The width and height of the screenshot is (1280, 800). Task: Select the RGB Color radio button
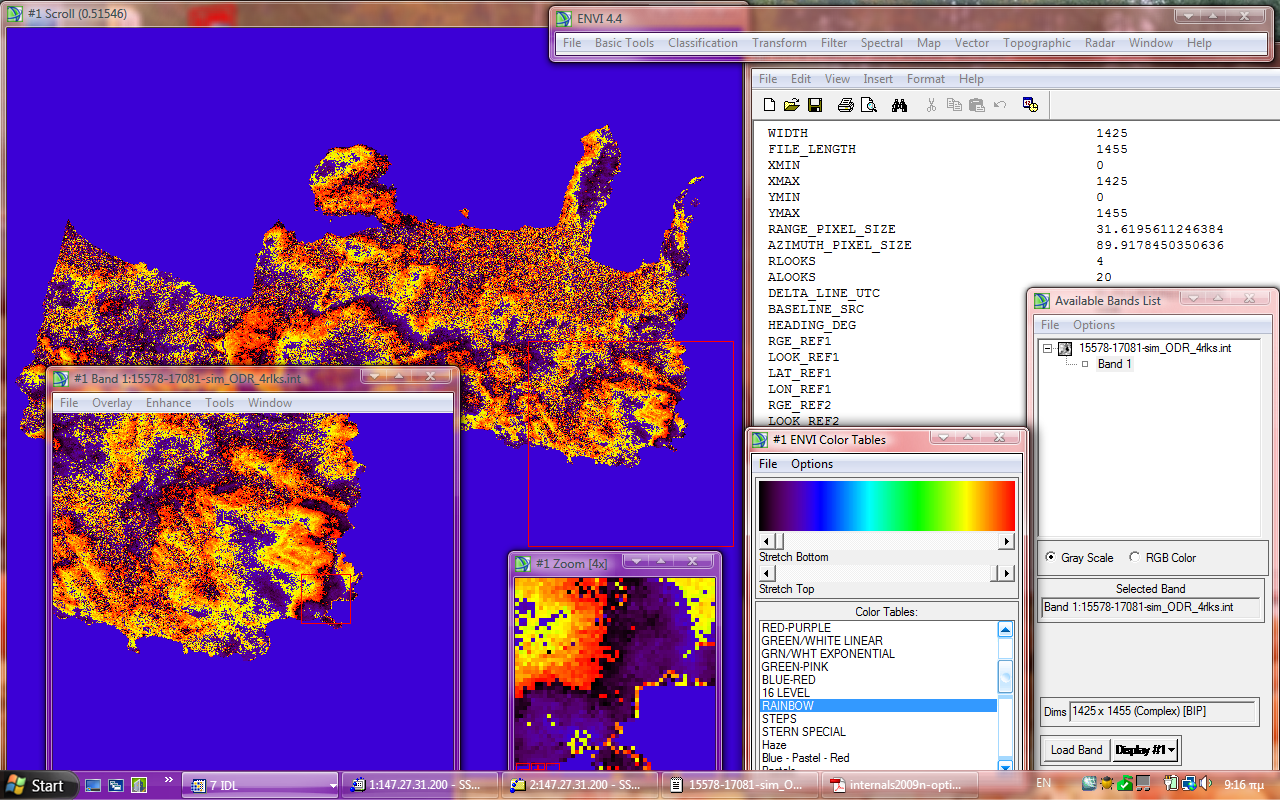[1135, 557]
